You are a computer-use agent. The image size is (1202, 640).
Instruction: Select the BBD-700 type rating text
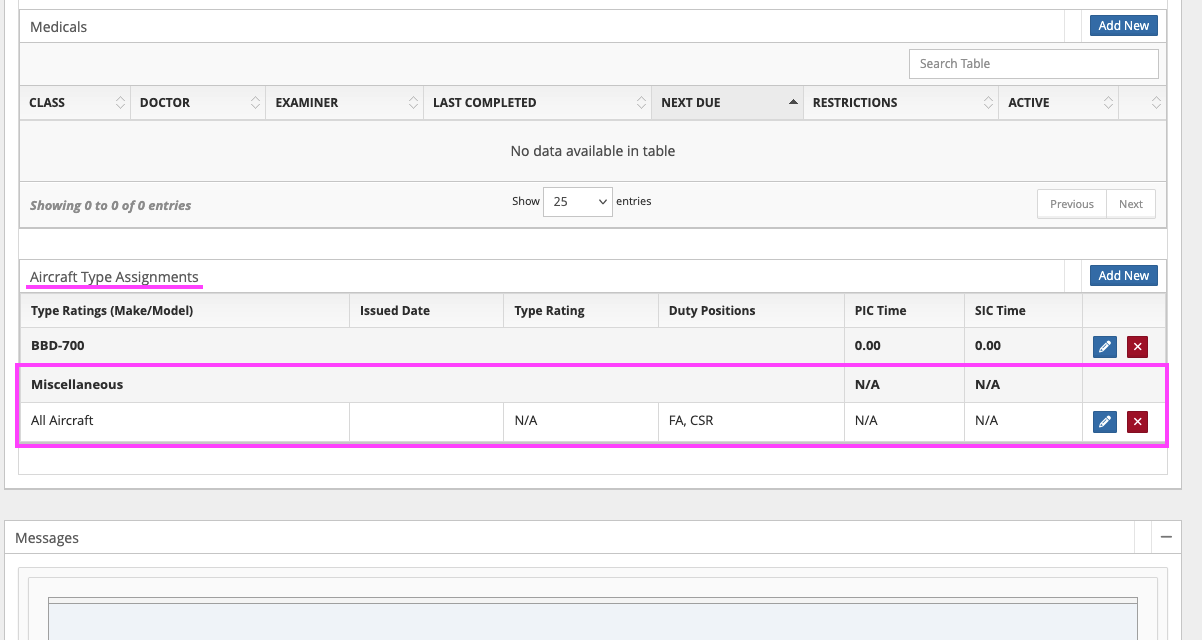pos(58,346)
